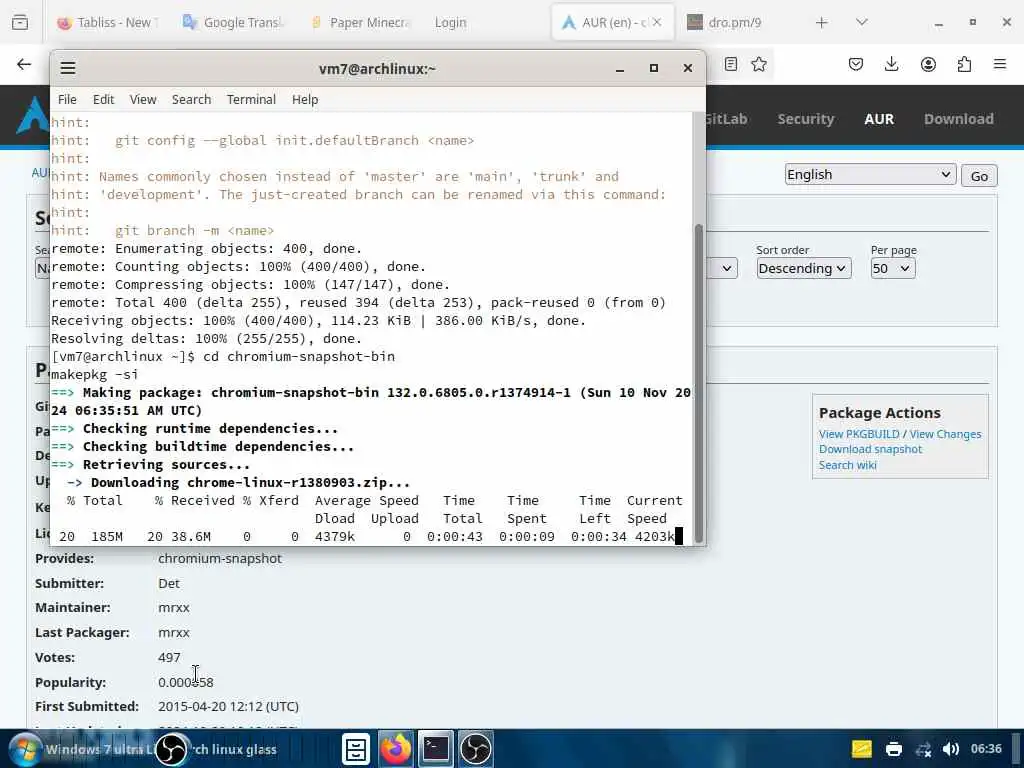This screenshot has width=1024, height=768.
Task: Open the volume speaker tray icon
Action: [x=951, y=749]
